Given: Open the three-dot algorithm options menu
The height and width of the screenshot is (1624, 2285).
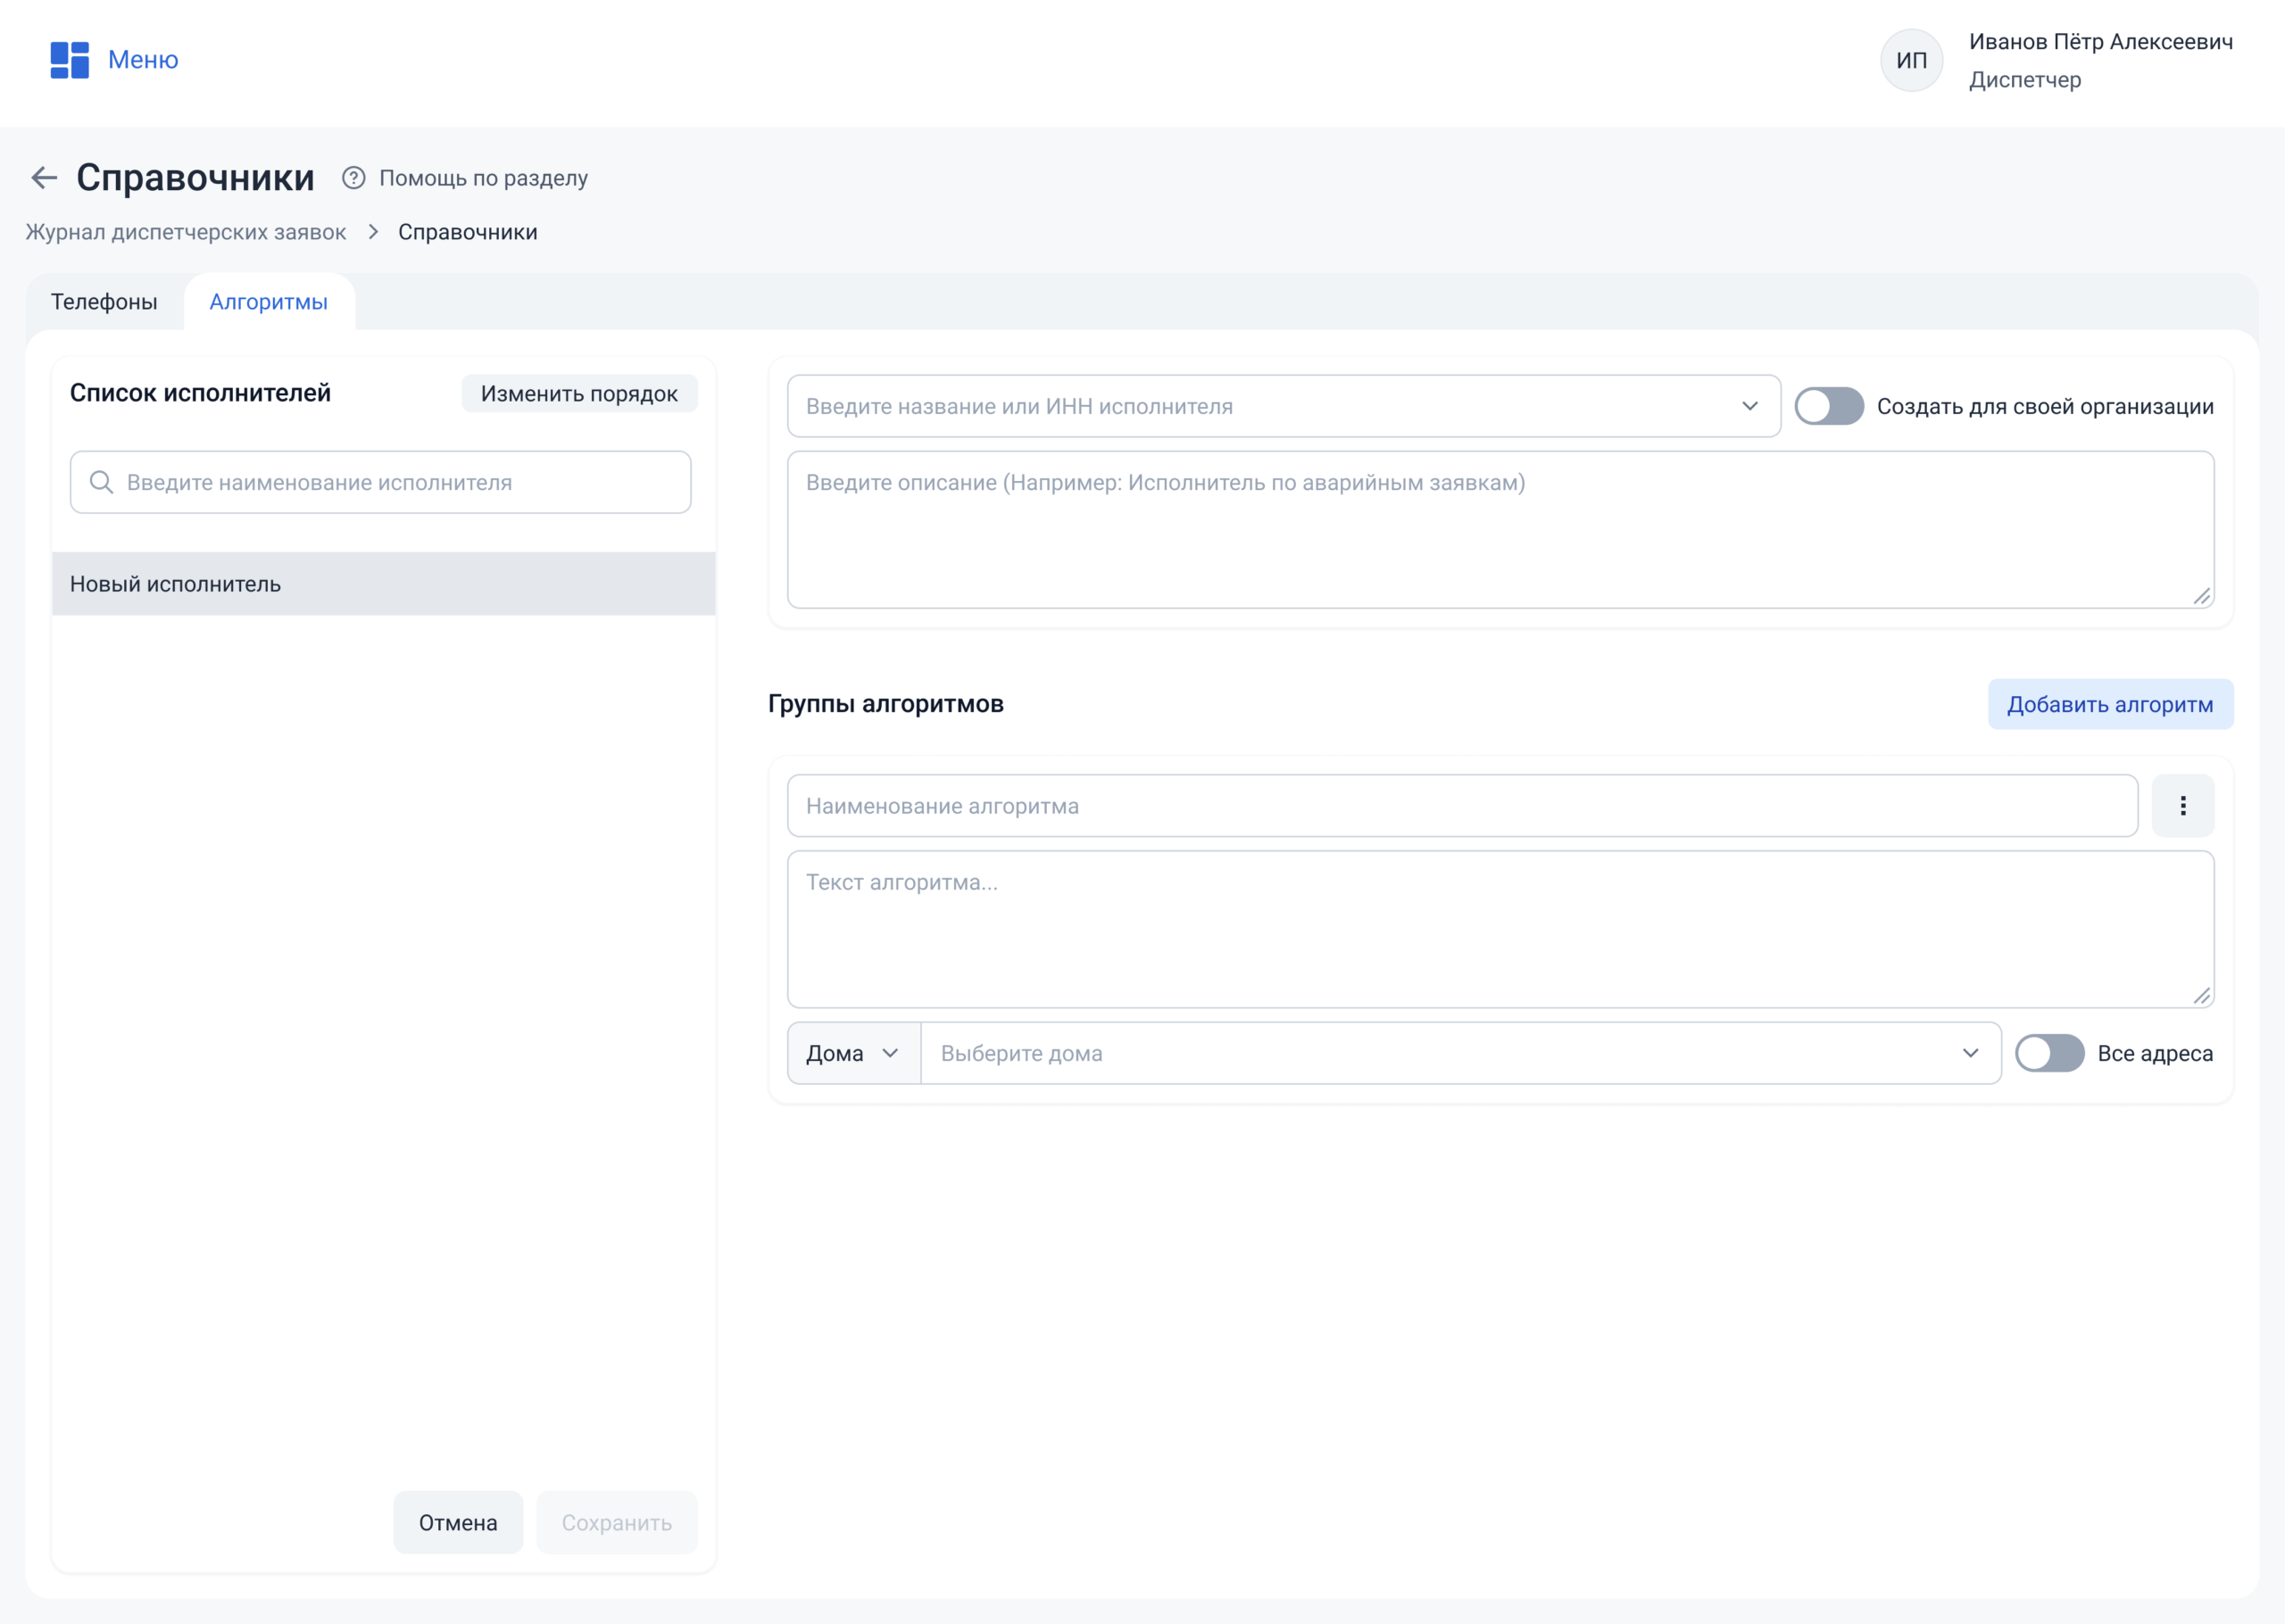Looking at the screenshot, I should point(2182,806).
